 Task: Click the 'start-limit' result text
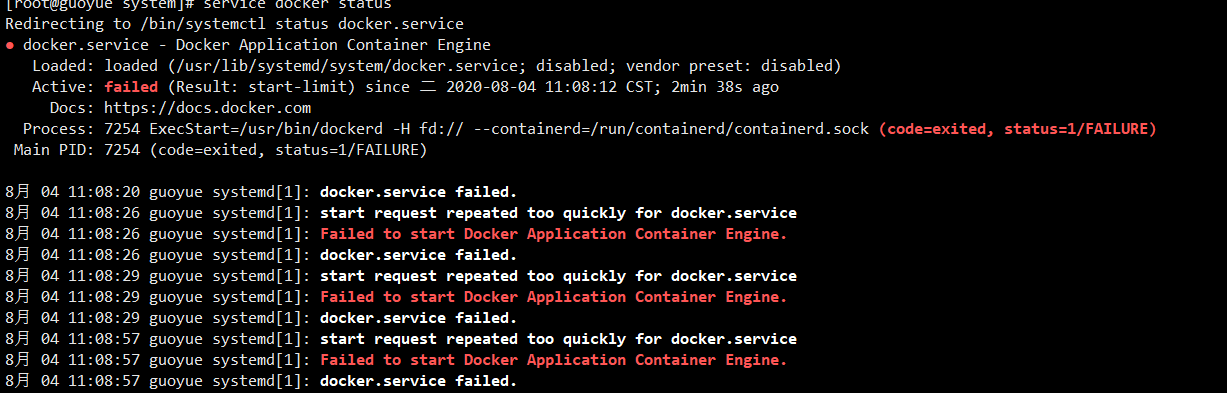point(298,87)
